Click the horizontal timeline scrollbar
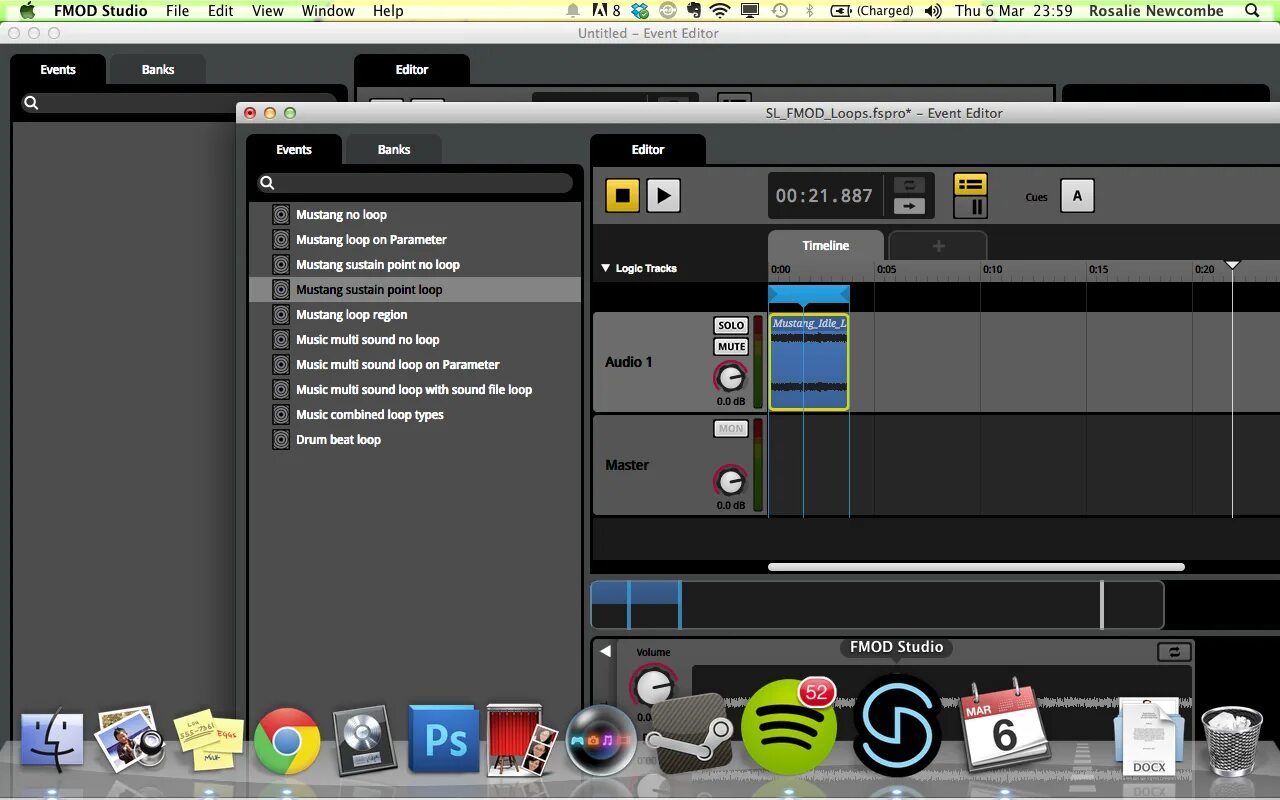 pyautogui.click(x=976, y=567)
